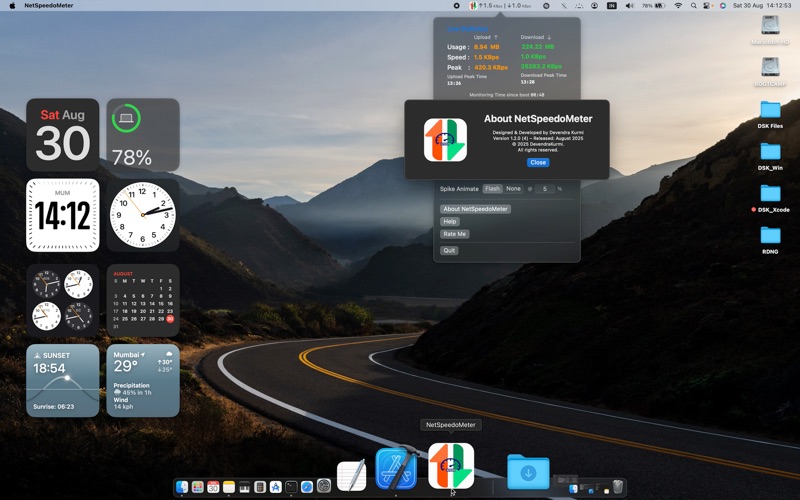Image resolution: width=800 pixels, height=500 pixels.
Task: Click the Sunset 18:54 widget
Action: point(63,381)
